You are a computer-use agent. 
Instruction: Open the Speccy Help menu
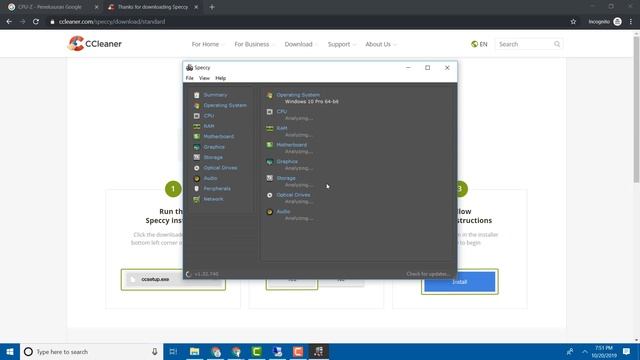[220, 78]
